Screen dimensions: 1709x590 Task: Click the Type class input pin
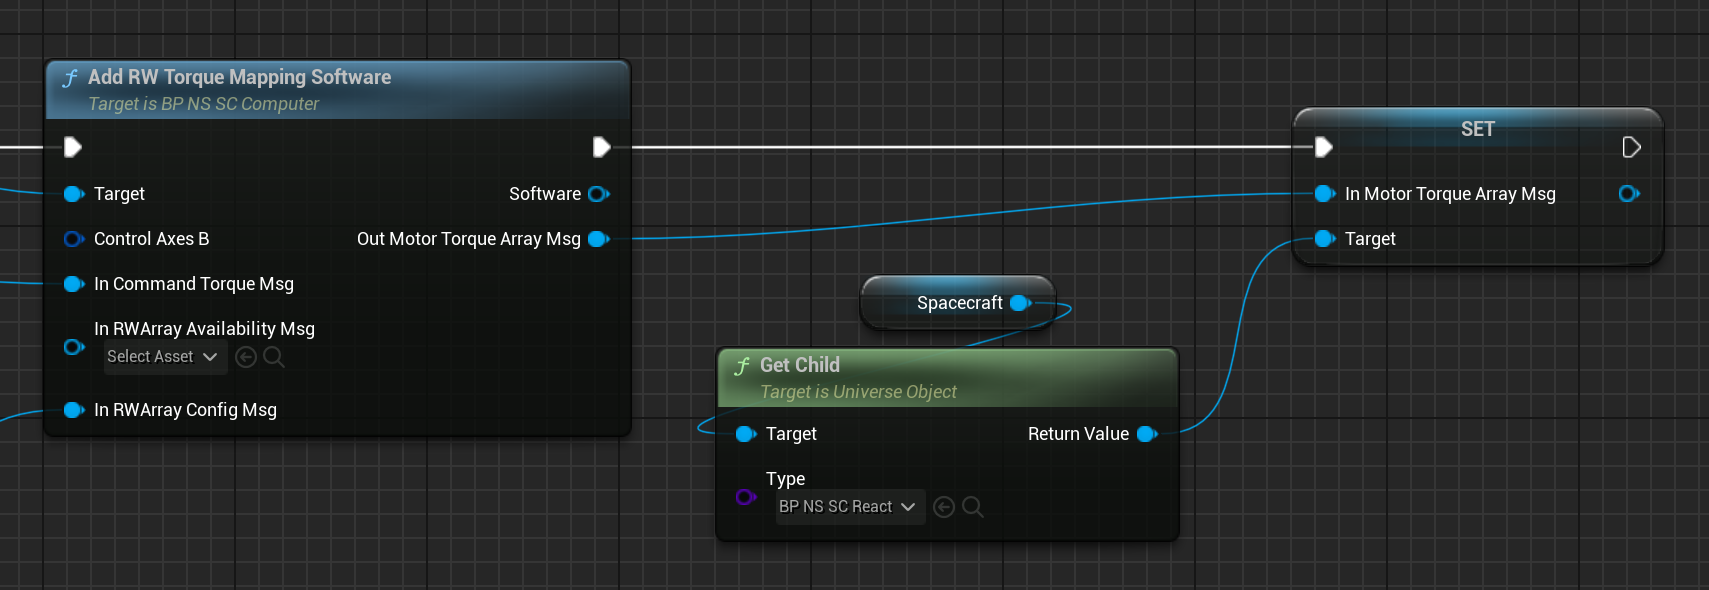(745, 497)
